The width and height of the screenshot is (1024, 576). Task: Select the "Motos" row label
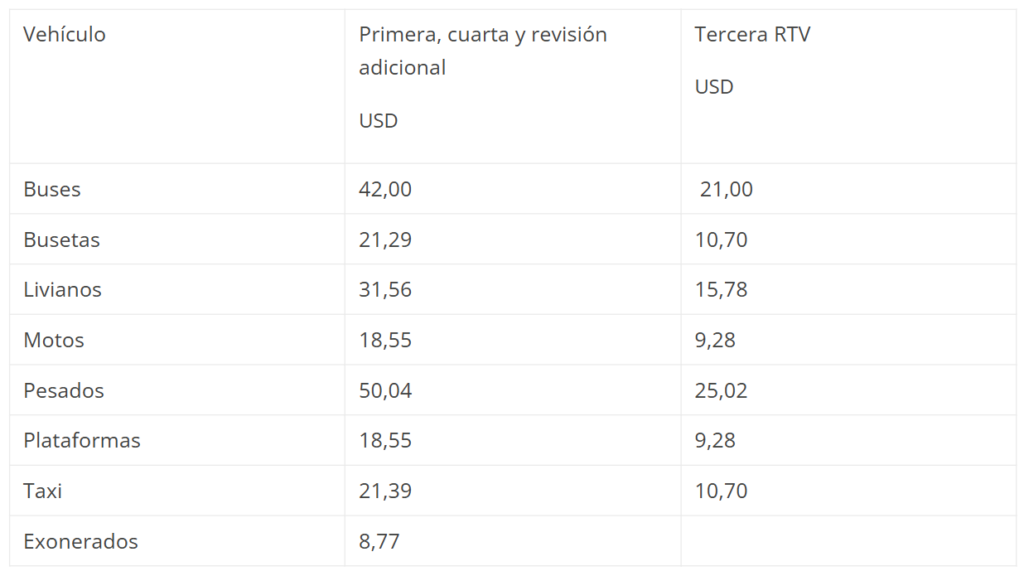[x=54, y=340]
